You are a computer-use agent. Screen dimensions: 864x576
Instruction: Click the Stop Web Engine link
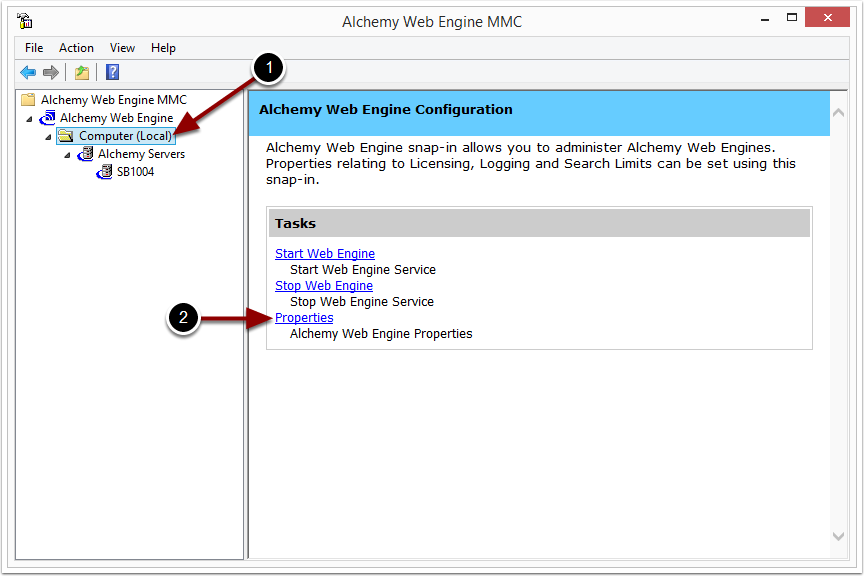[324, 286]
